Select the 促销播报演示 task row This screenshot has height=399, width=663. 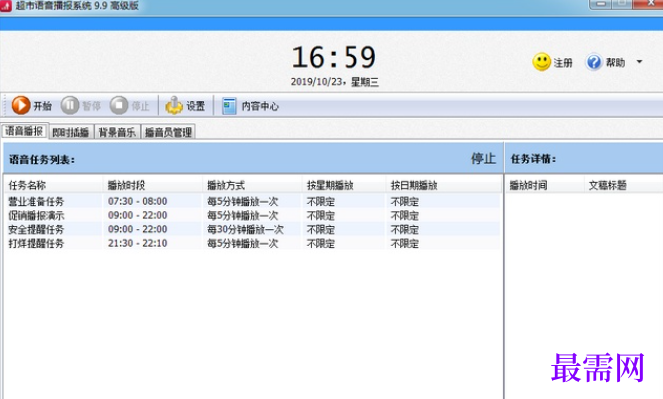252,216
